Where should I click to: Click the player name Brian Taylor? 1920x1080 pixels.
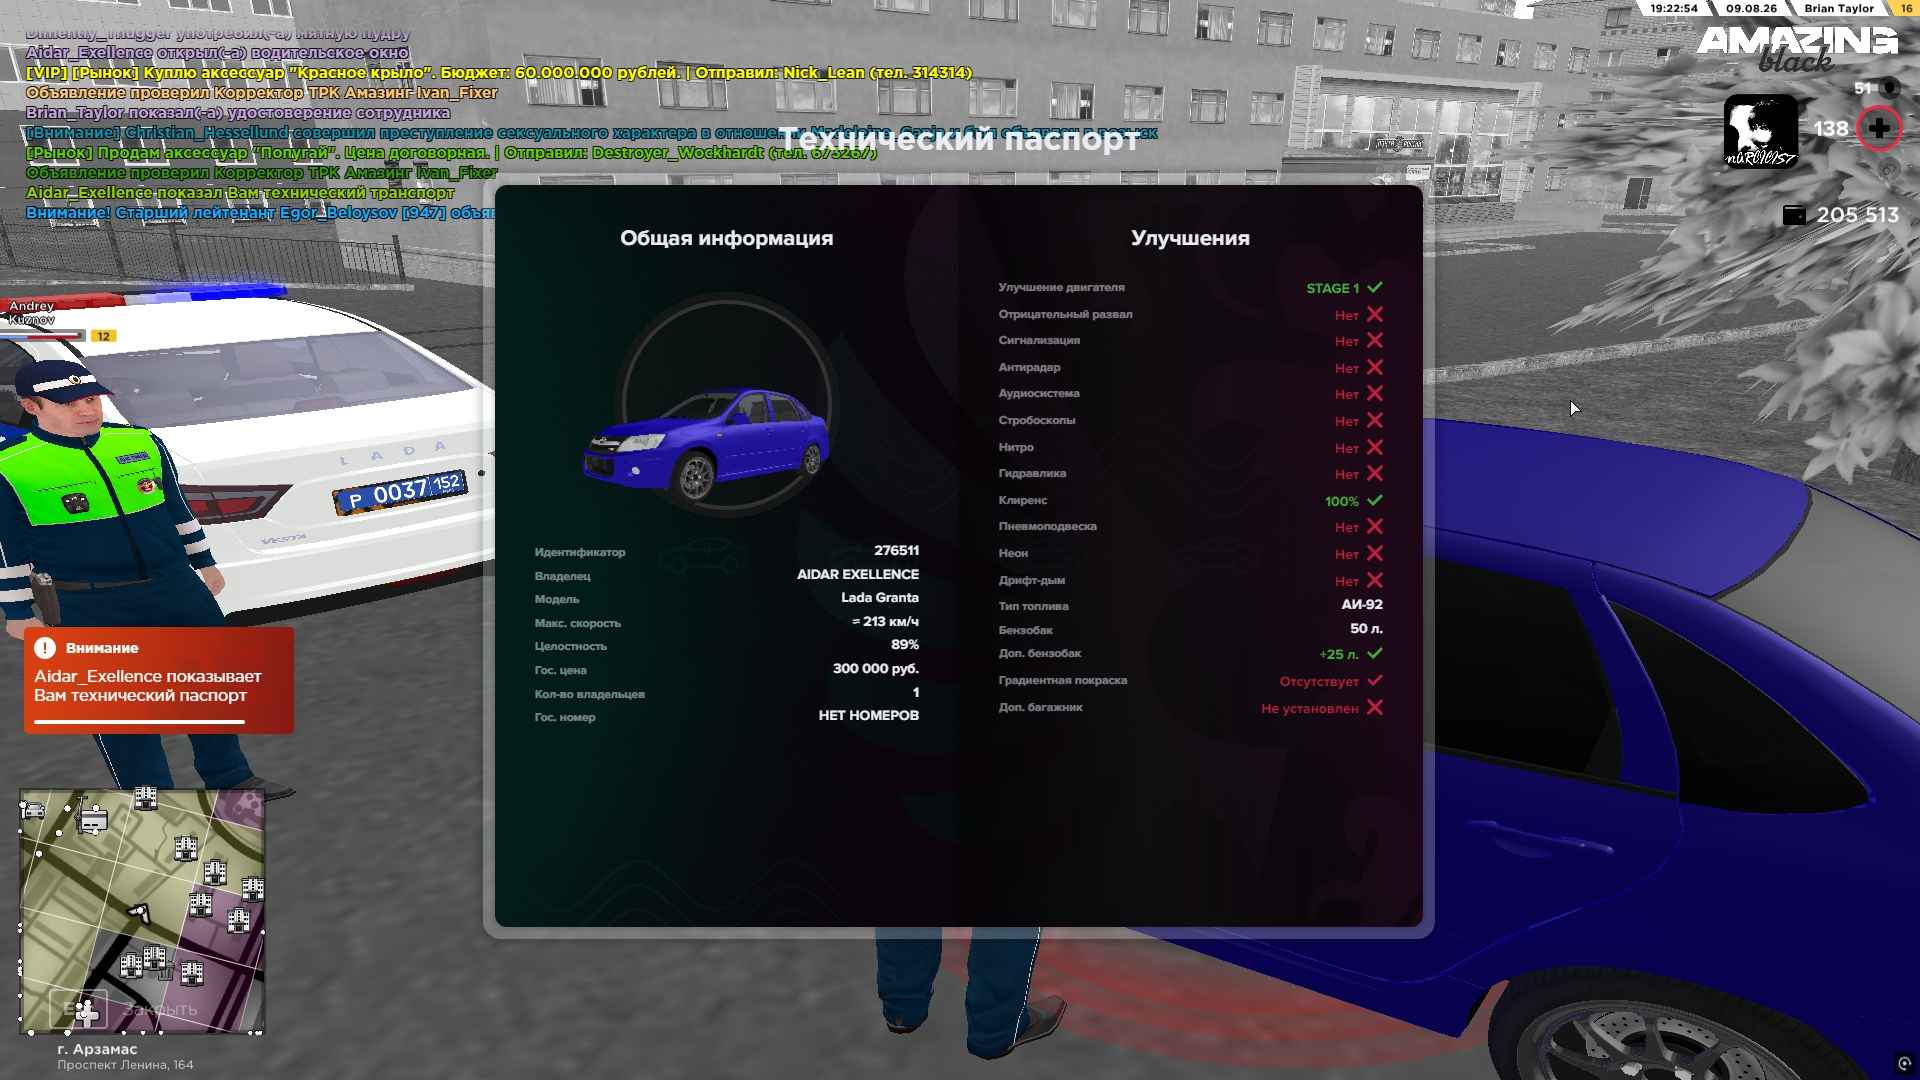tap(1839, 8)
